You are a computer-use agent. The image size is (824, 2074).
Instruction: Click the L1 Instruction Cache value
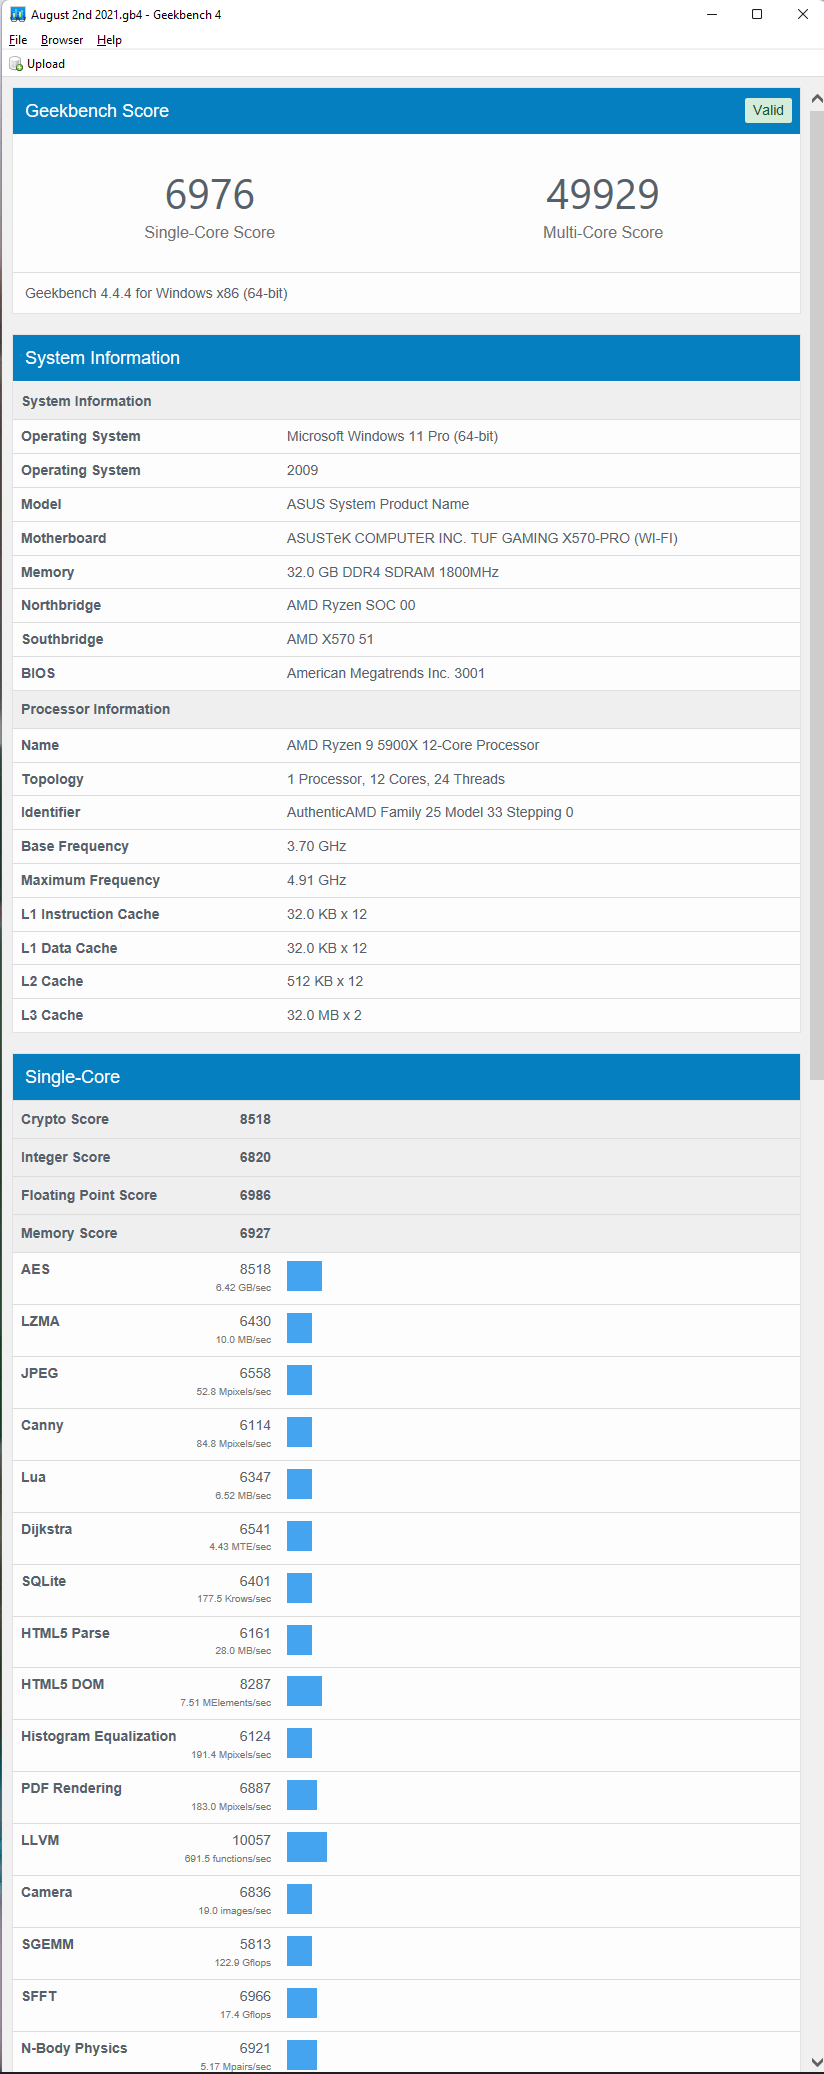tap(327, 914)
